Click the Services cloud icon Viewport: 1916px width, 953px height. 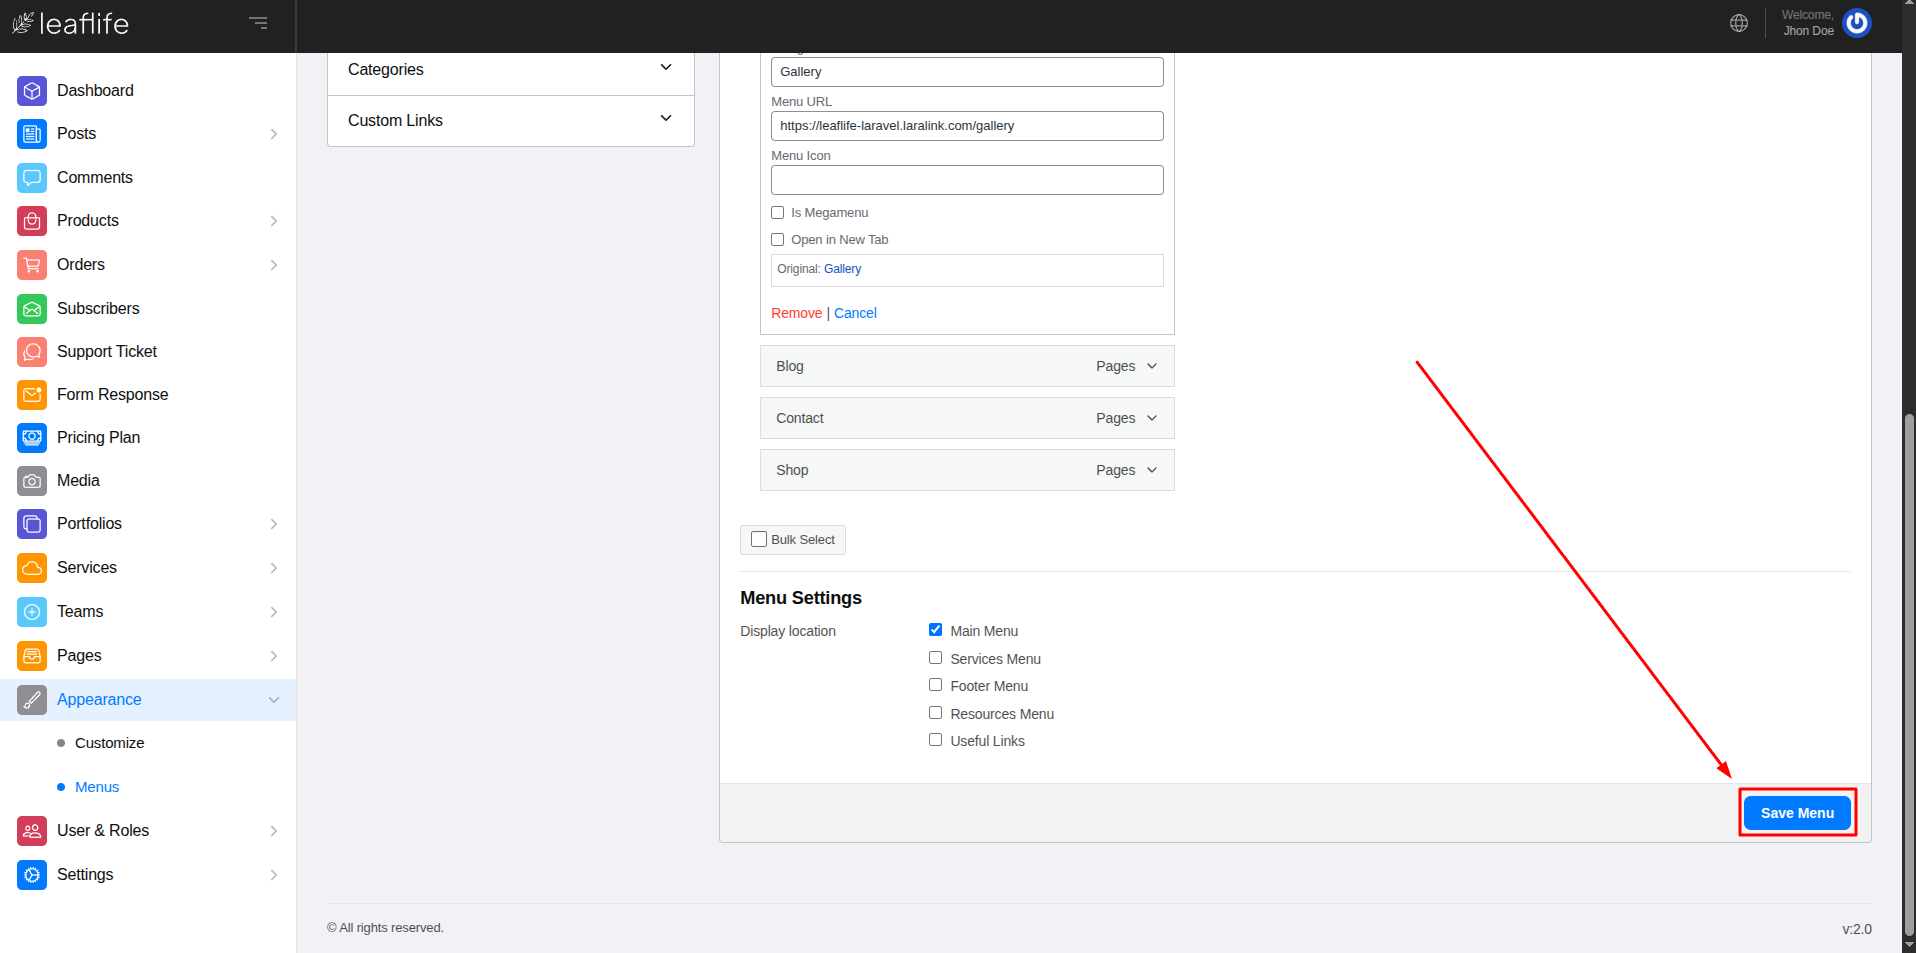[32, 568]
